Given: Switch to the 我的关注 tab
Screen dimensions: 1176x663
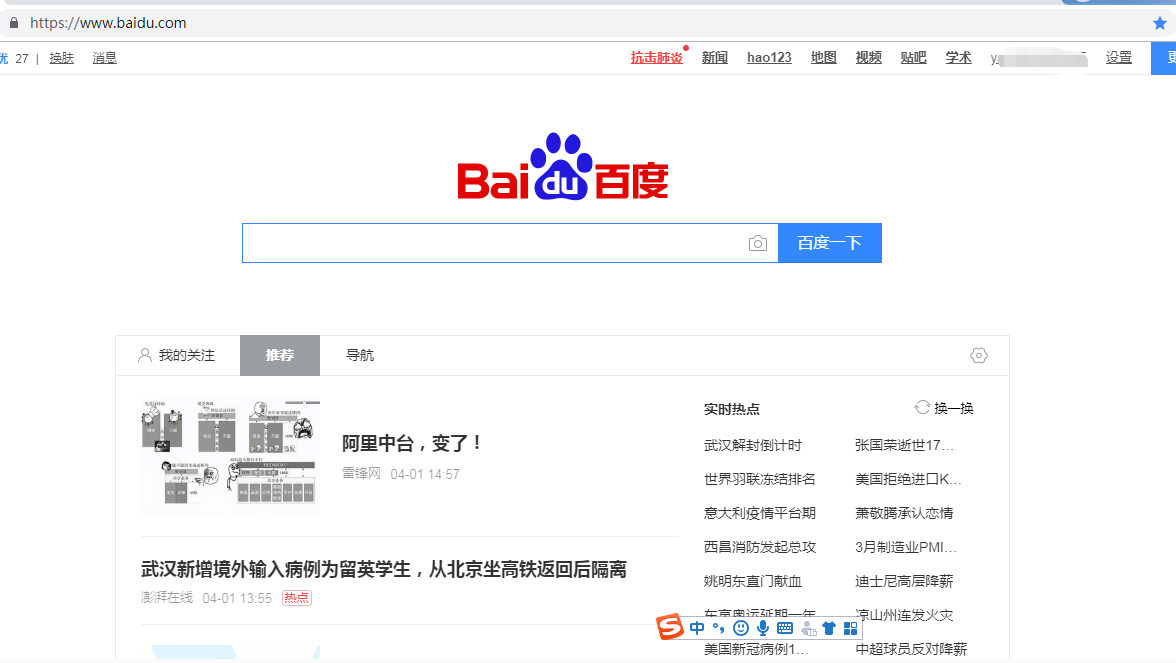Looking at the screenshot, I should point(178,356).
